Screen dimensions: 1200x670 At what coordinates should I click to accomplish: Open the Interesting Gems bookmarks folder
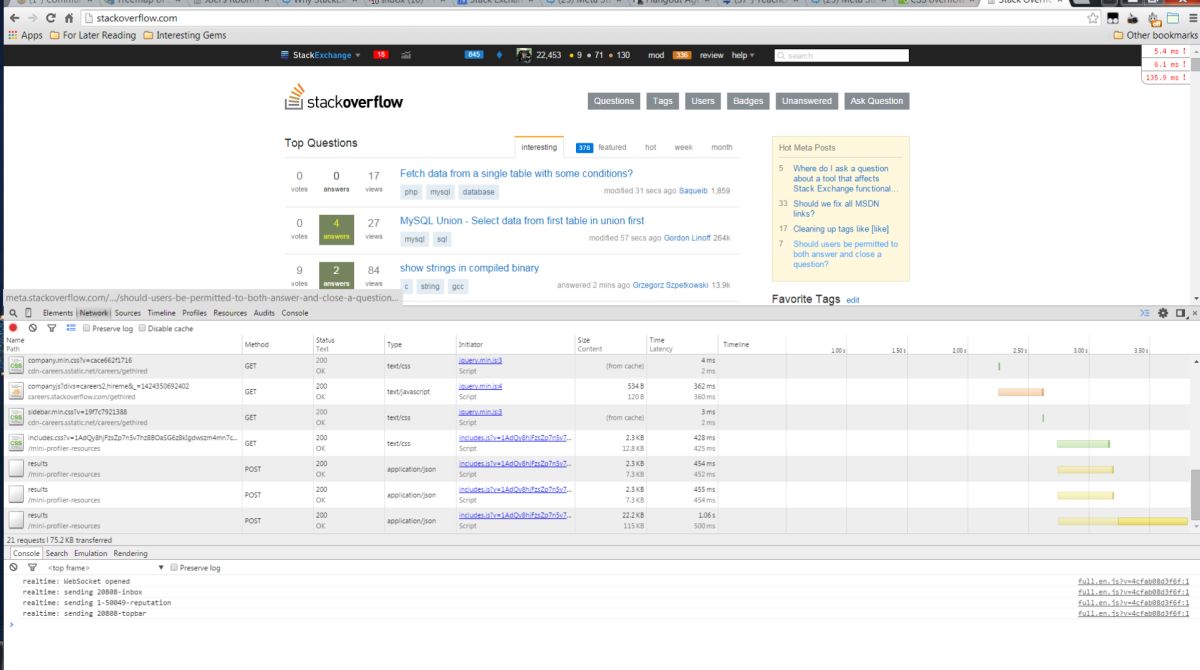point(184,35)
